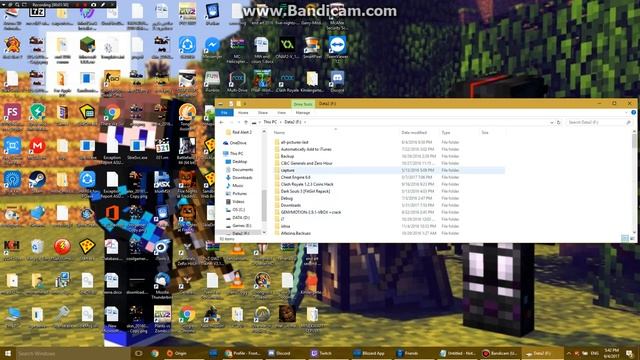The image size is (640, 360).
Task: Open the Share ribbon tab
Action: pos(263,113)
